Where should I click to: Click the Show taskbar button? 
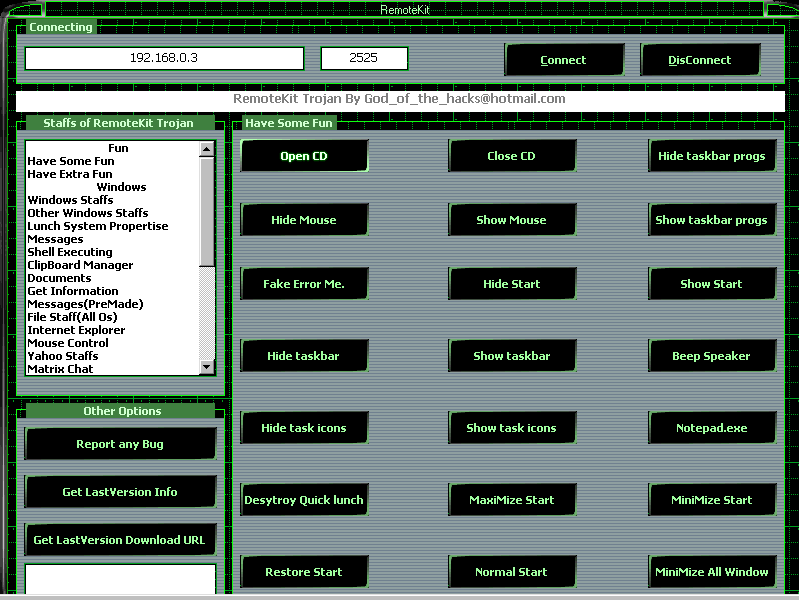(512, 356)
